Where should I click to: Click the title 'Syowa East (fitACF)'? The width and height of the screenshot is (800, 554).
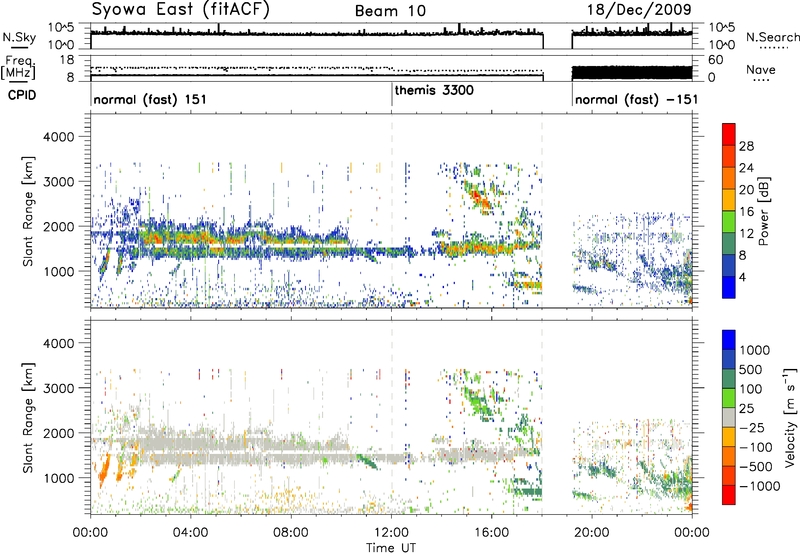pyautogui.click(x=181, y=10)
